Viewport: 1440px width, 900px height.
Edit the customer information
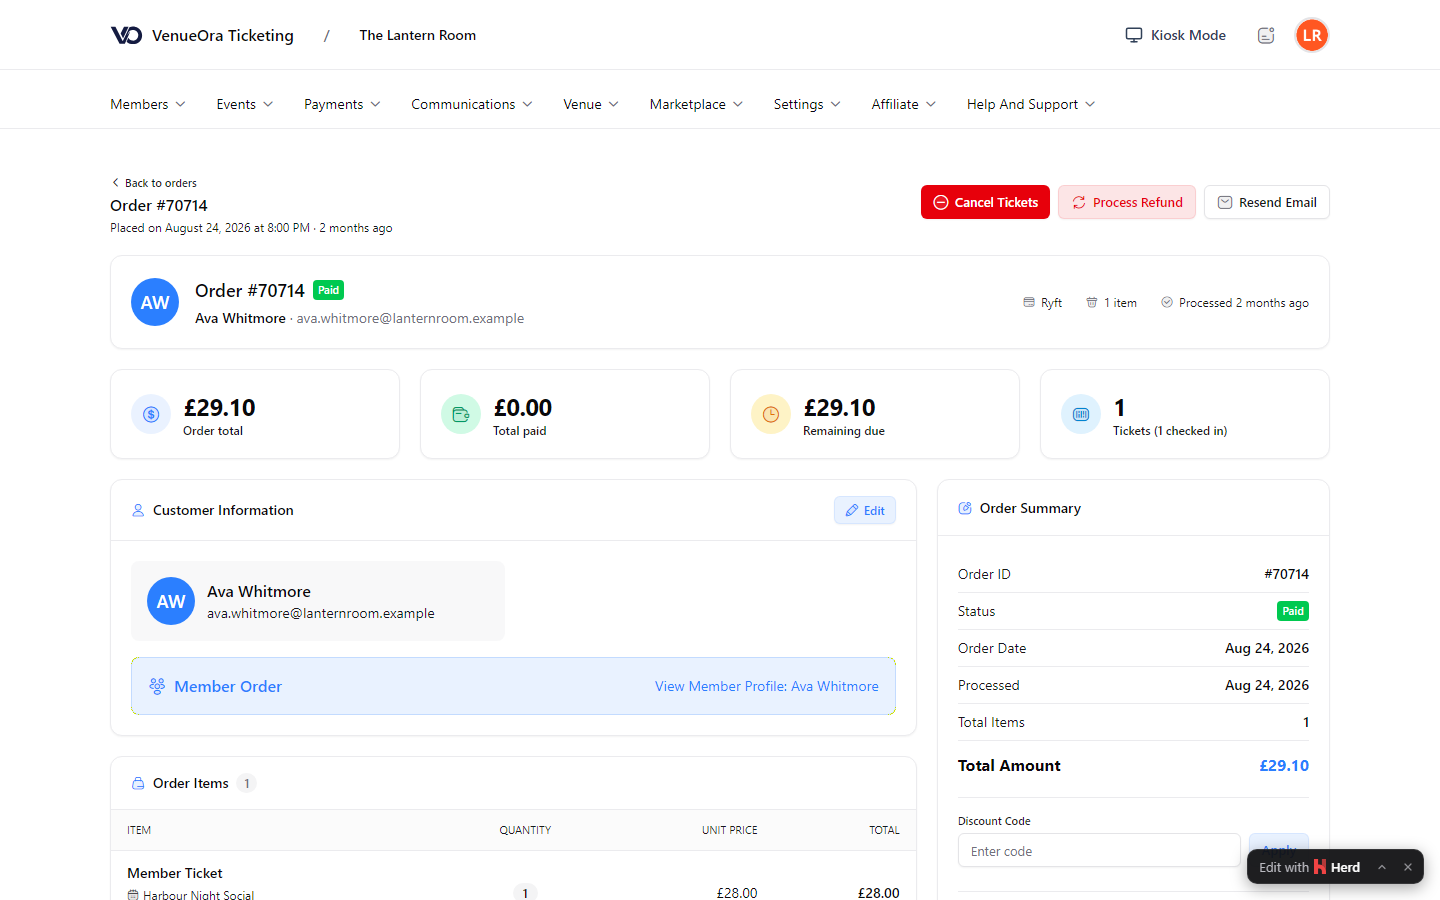[x=865, y=510]
